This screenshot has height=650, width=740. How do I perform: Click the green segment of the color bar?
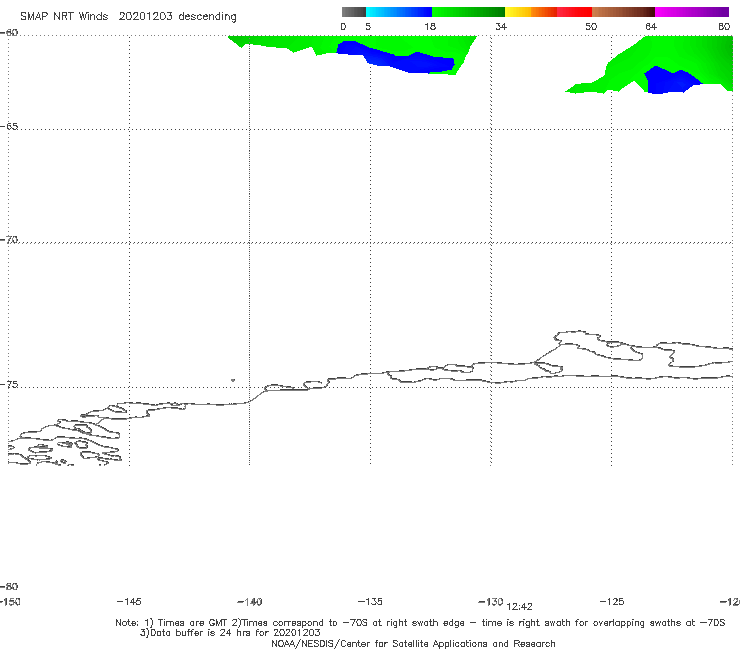tap(468, 12)
